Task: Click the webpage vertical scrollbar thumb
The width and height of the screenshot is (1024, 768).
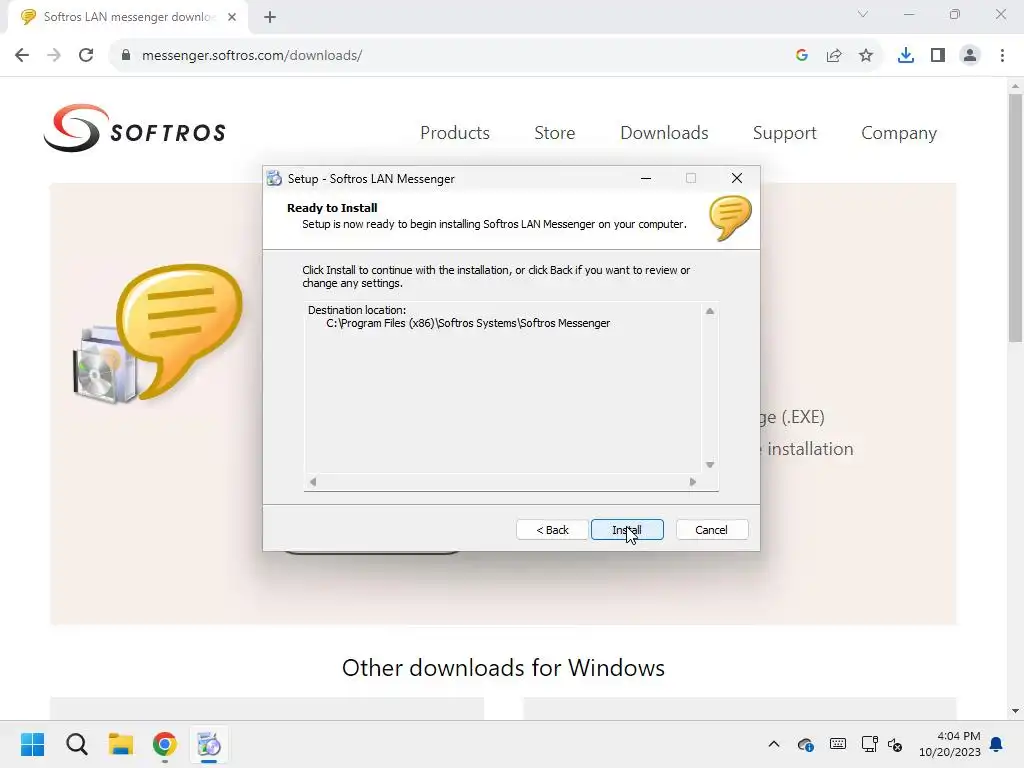Action: 1015,217
